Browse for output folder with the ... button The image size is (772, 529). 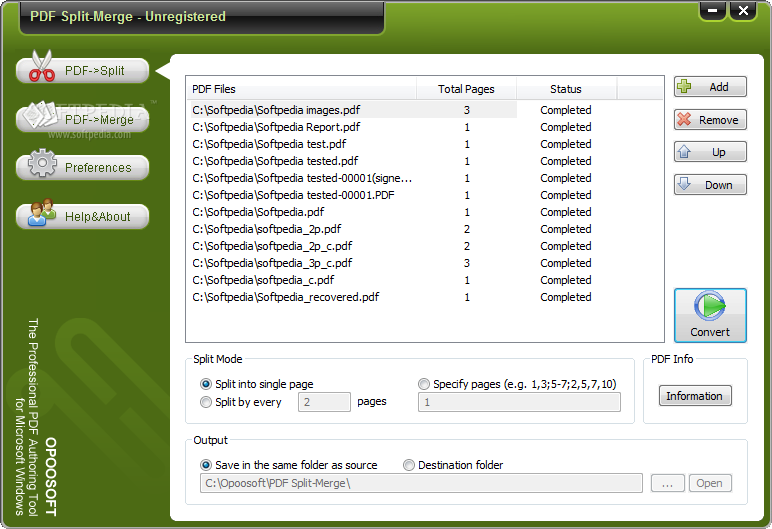click(x=667, y=483)
